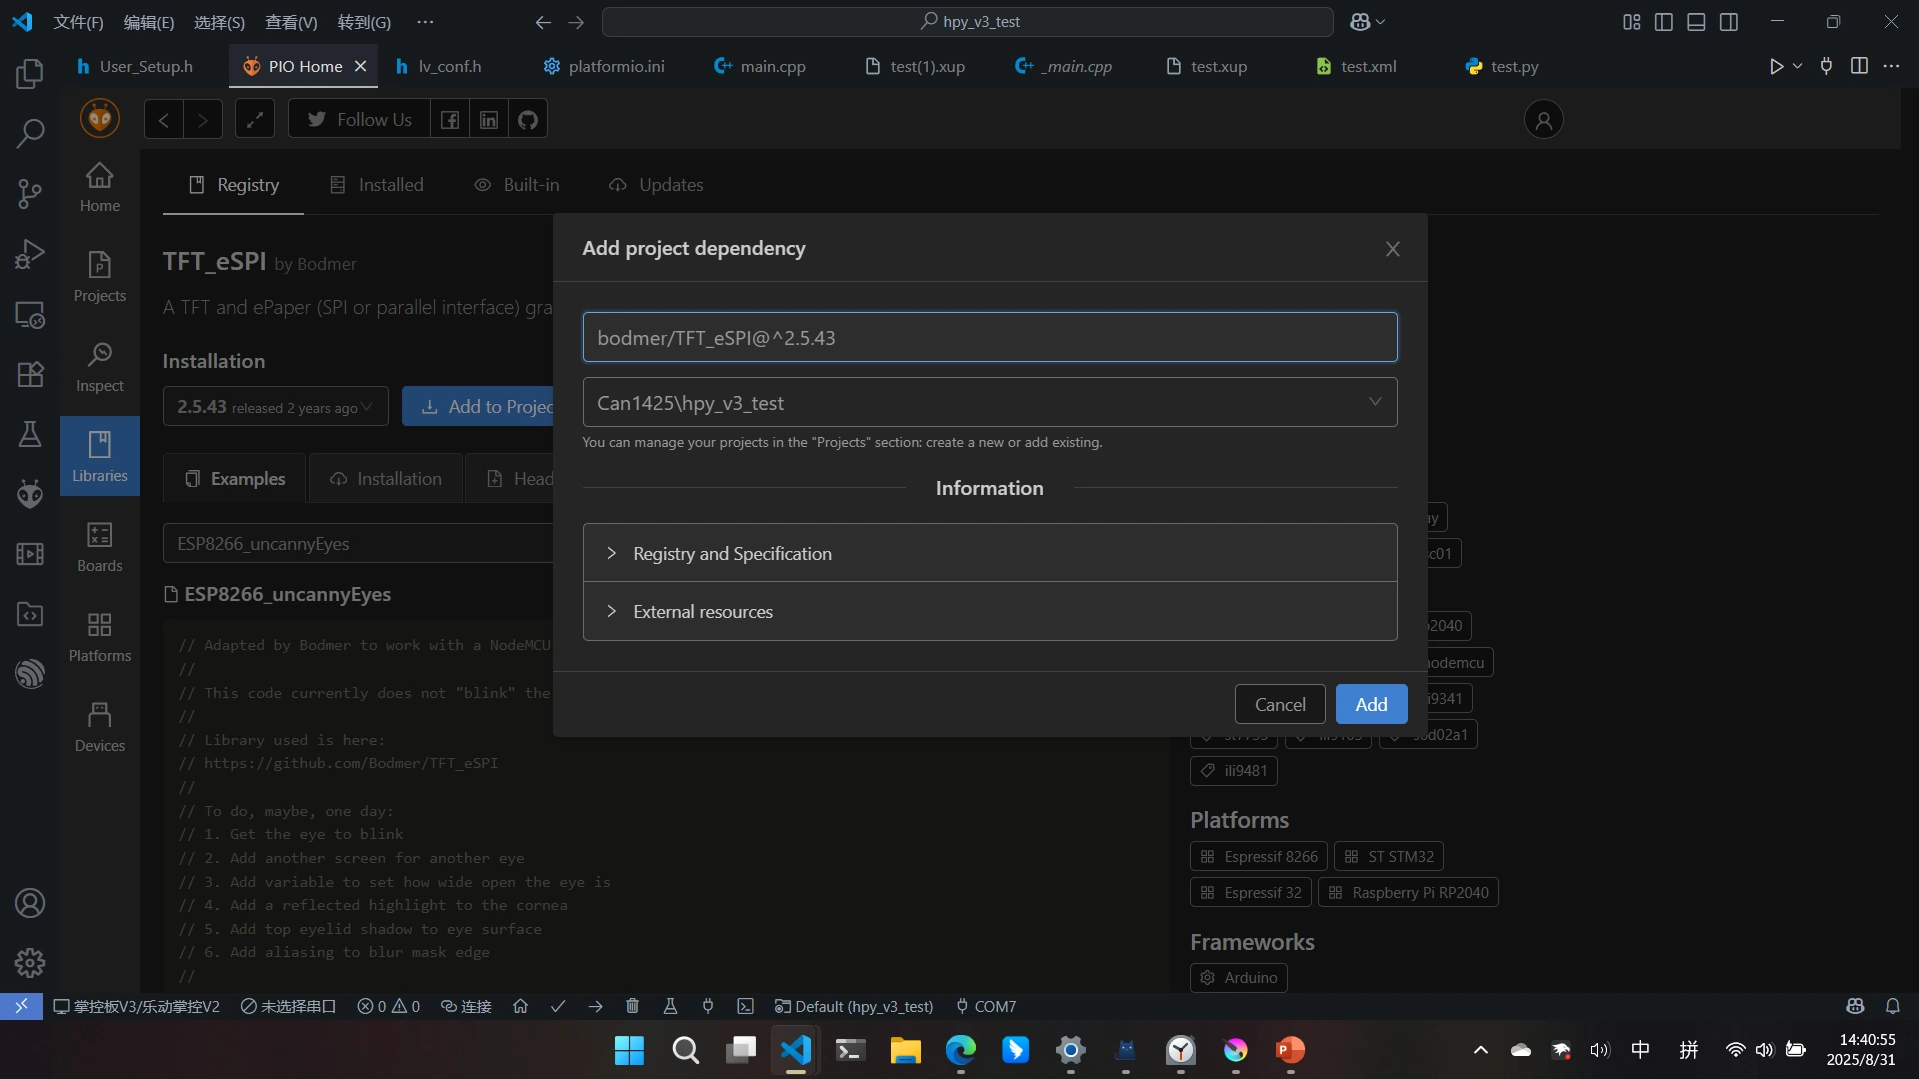Click the PlatformIO account avatar icon

pyautogui.click(x=1543, y=120)
